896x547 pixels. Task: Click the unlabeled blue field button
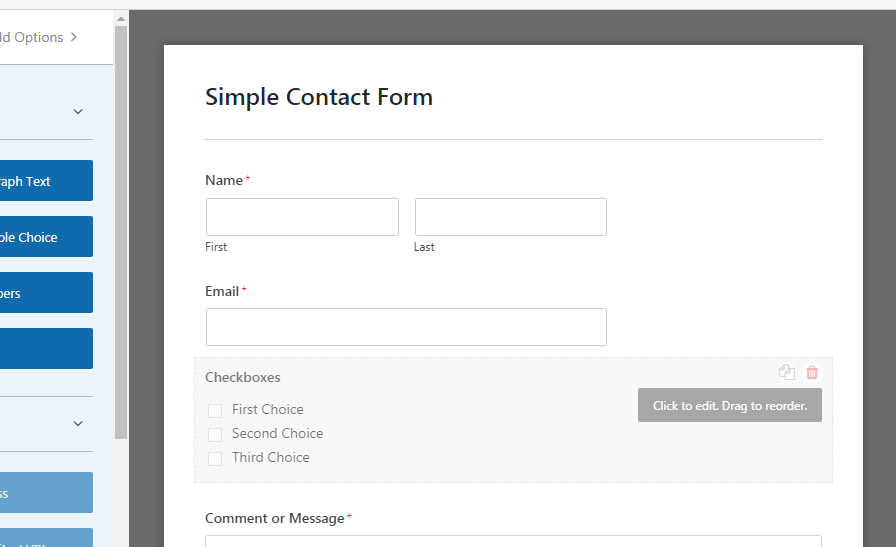click(46, 349)
